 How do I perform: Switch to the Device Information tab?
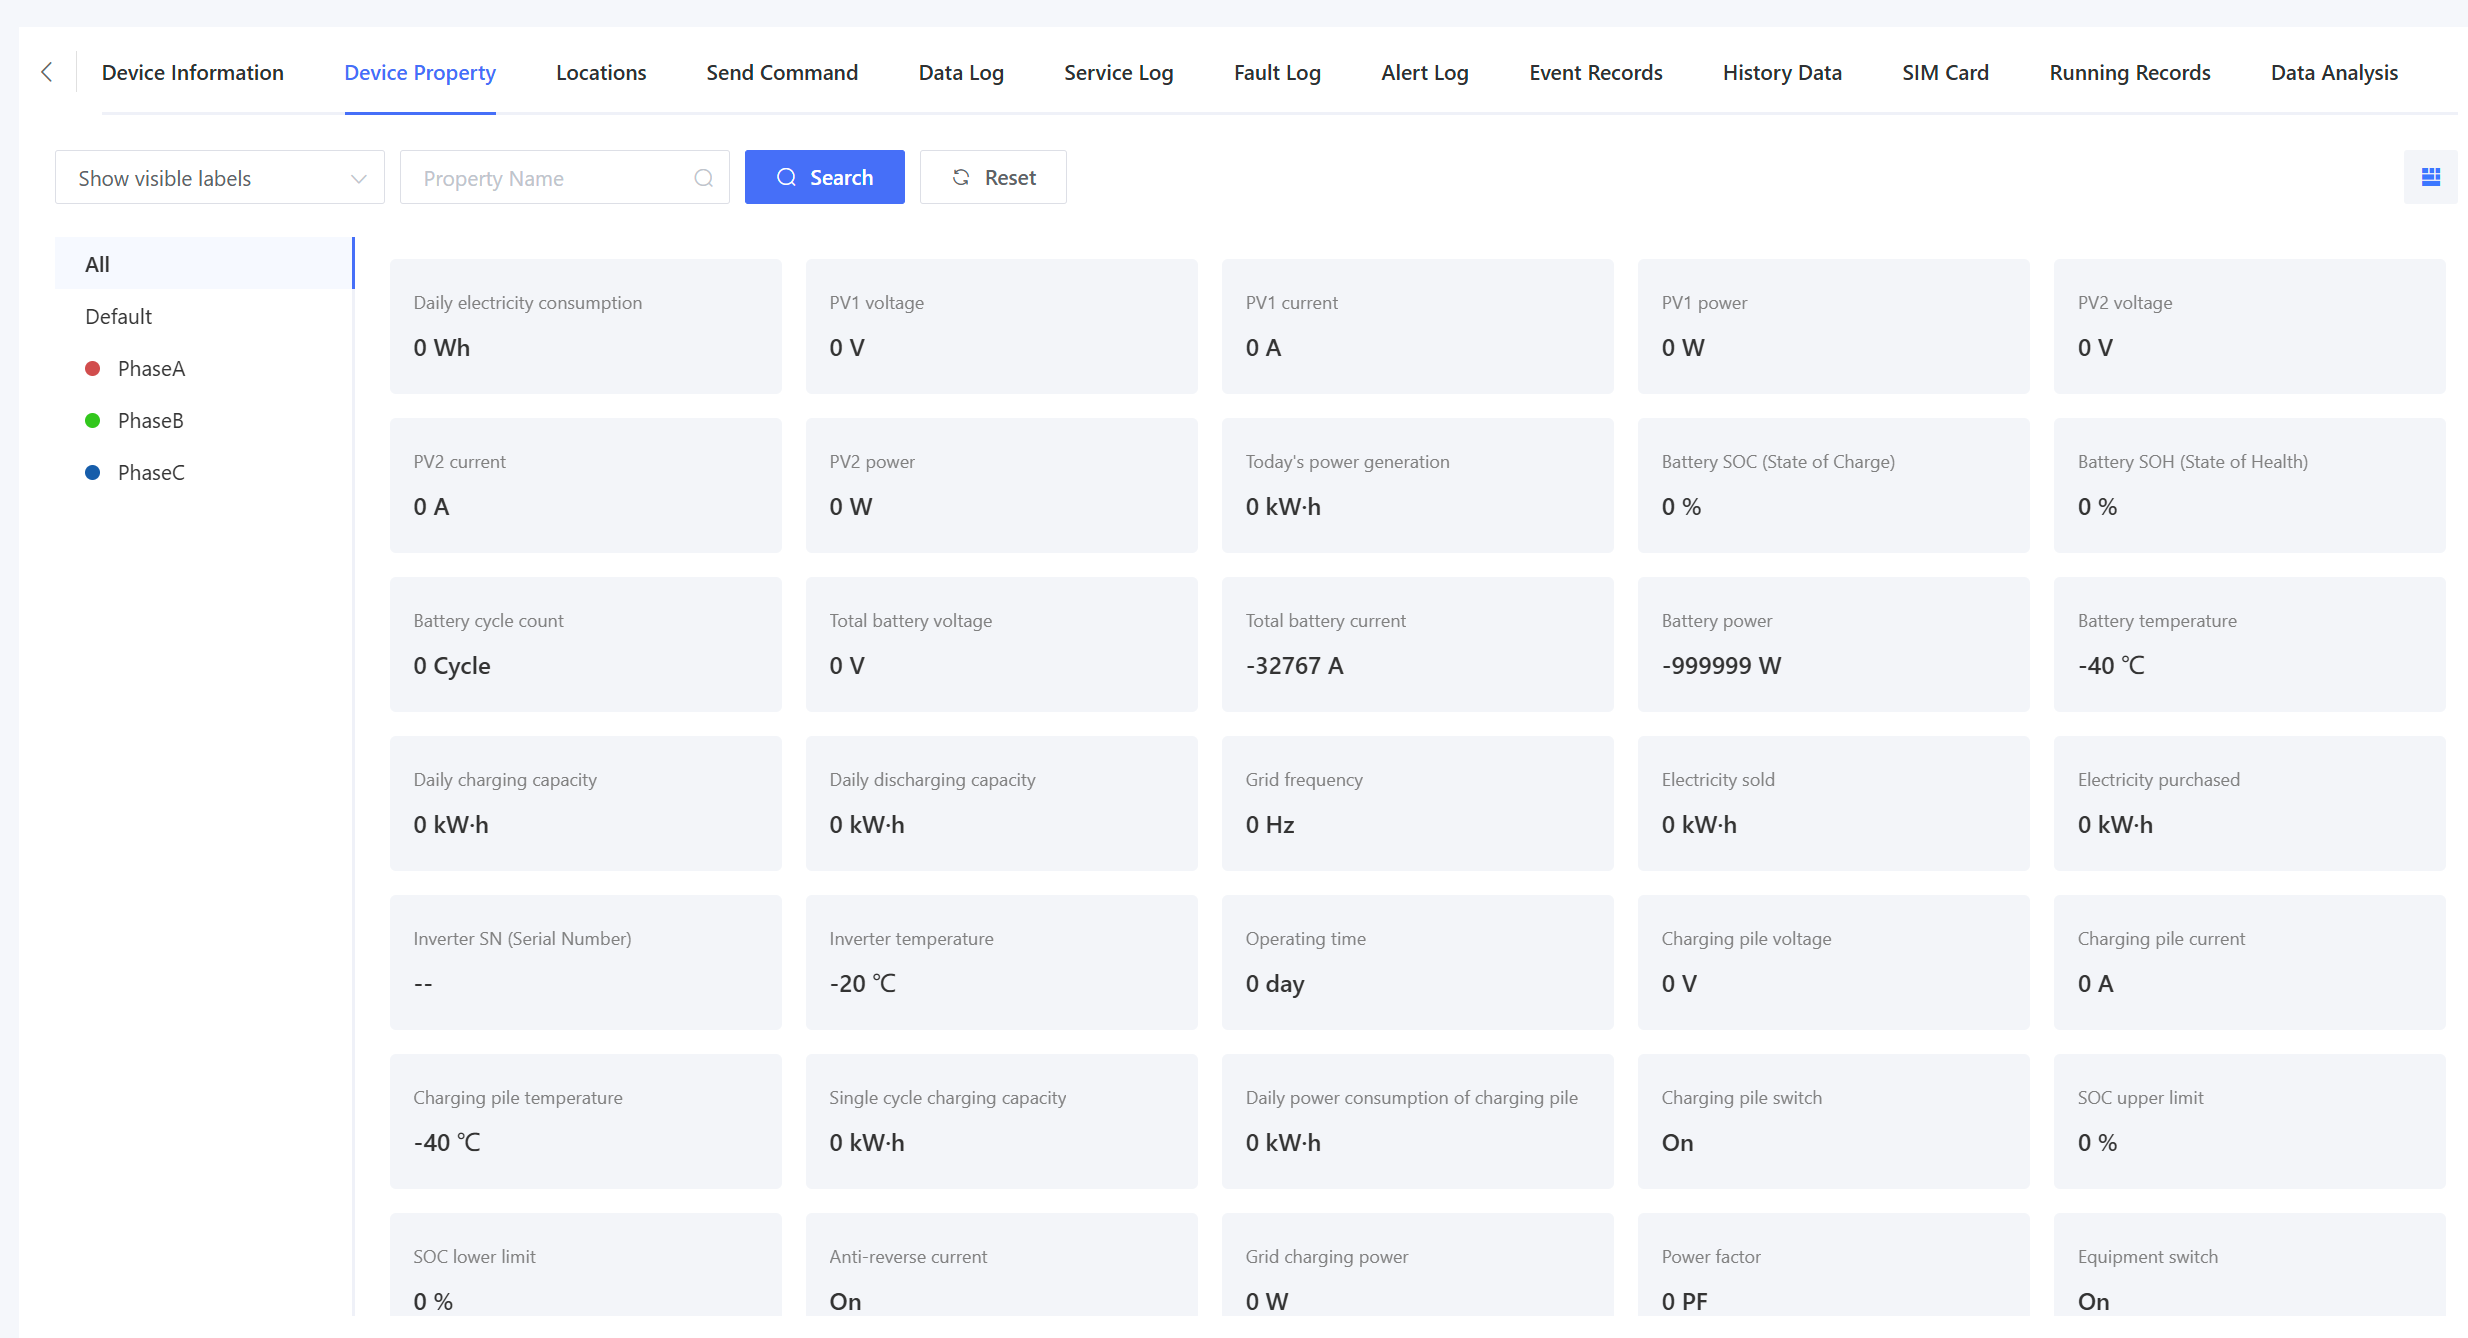pos(192,73)
